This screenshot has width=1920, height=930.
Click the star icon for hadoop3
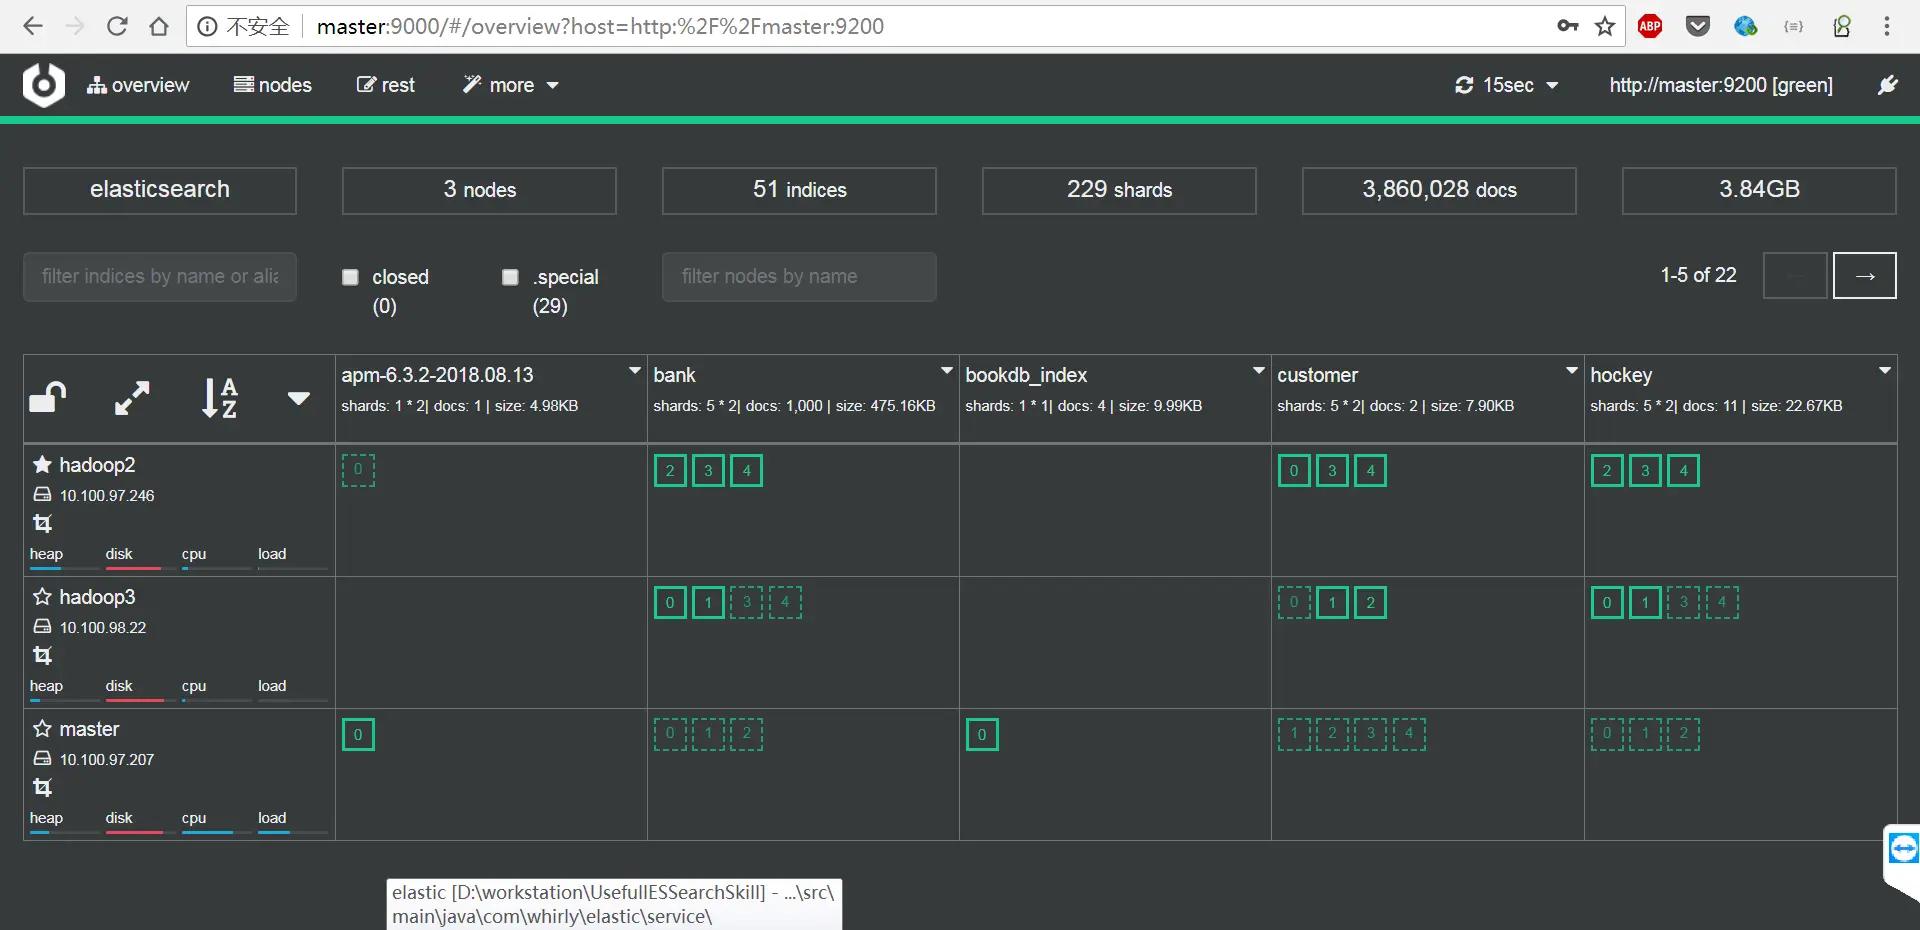click(42, 596)
